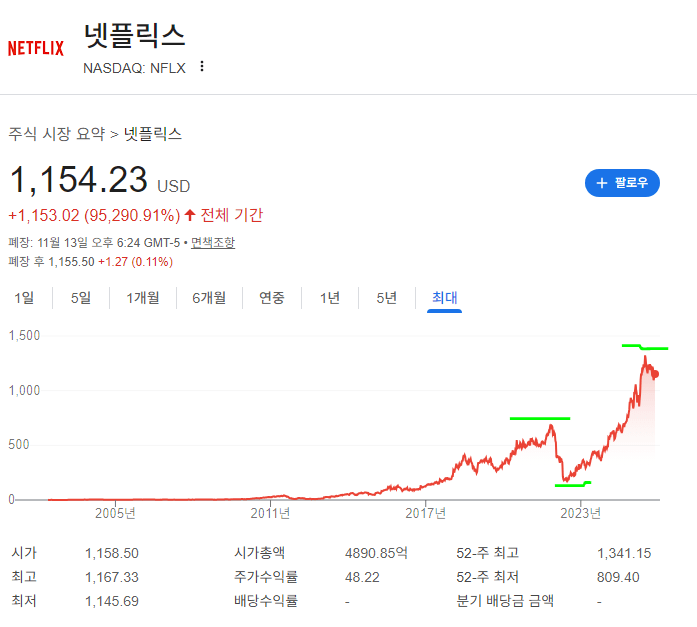The height and width of the screenshot is (627, 697).
Task: Click the 주가수익률 value 48.22
Action: pyautogui.click(x=362, y=577)
